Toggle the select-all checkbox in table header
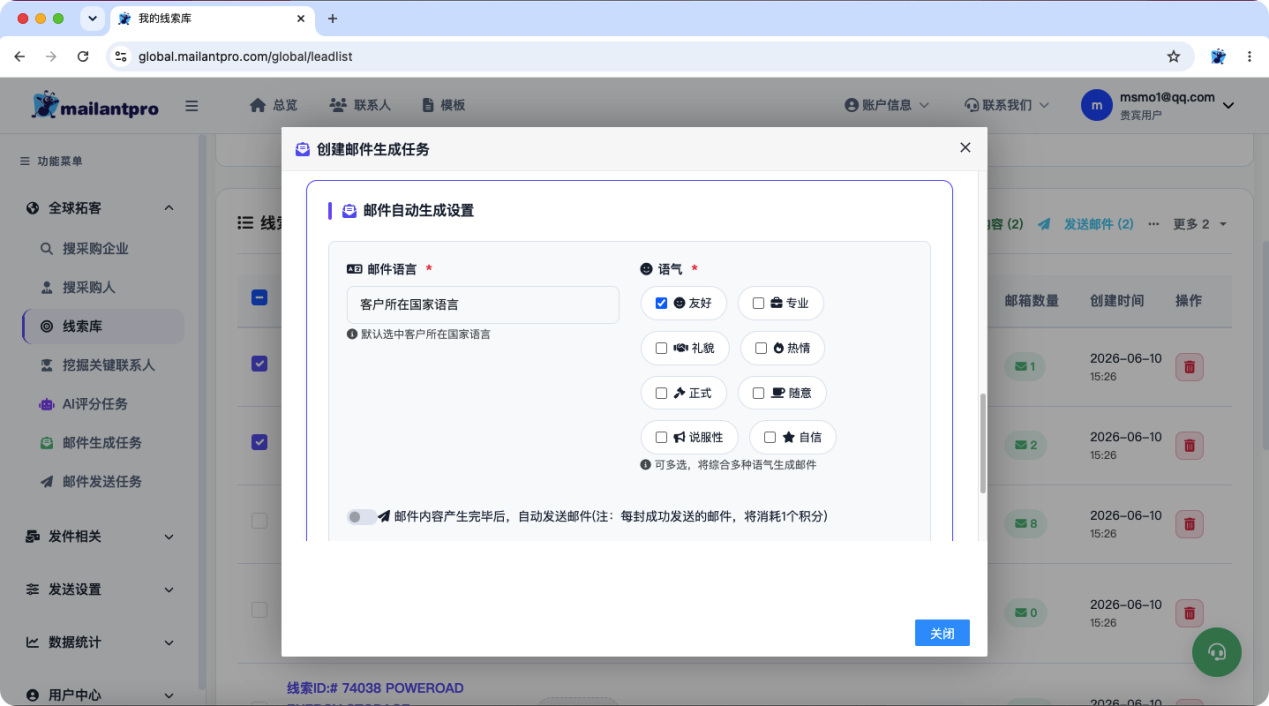This screenshot has width=1269, height=706. click(x=259, y=297)
